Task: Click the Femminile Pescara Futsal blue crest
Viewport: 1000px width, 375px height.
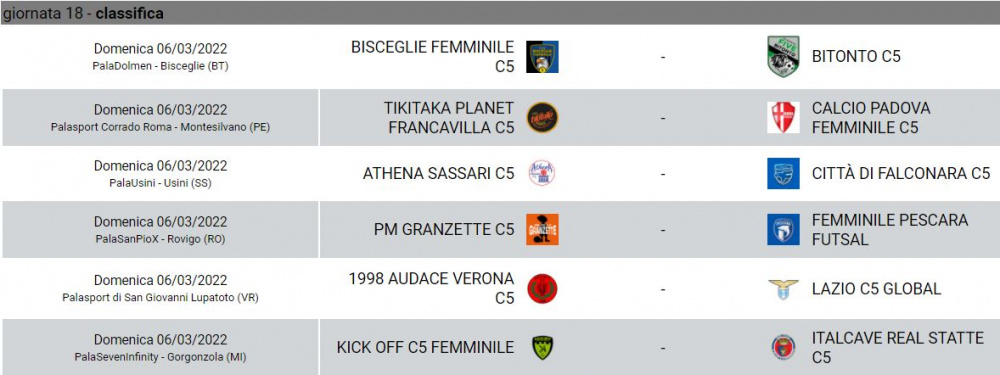Action: tap(783, 230)
